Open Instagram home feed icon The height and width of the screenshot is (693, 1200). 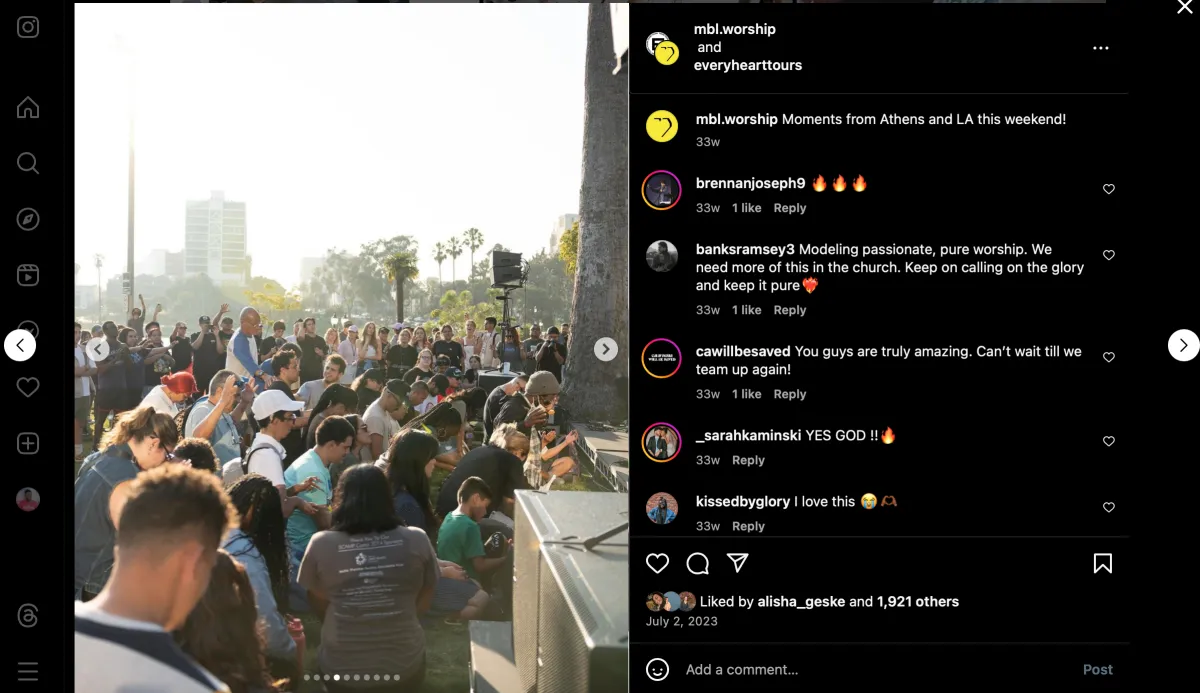coord(28,107)
